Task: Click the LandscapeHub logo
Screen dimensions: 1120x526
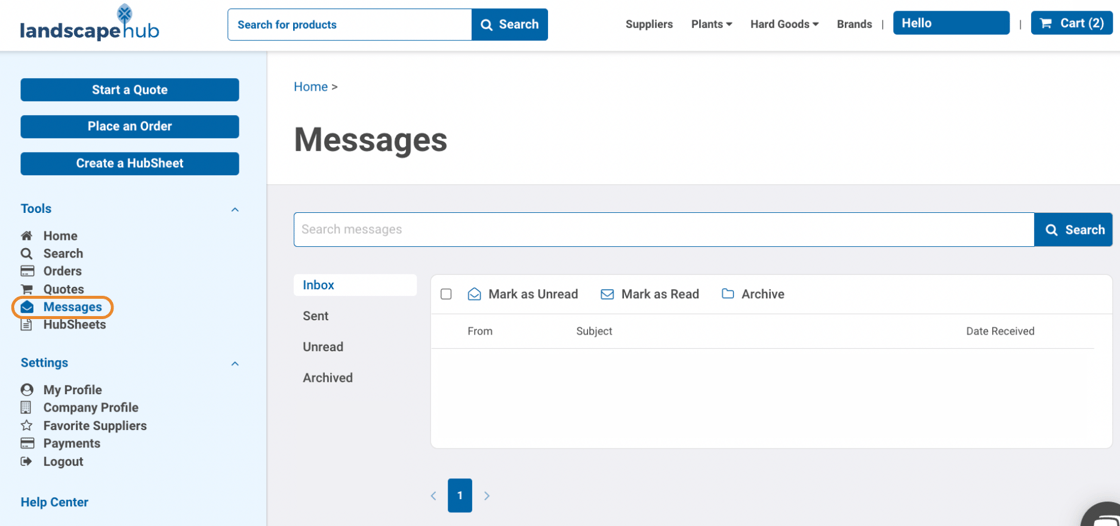Action: click(89, 24)
